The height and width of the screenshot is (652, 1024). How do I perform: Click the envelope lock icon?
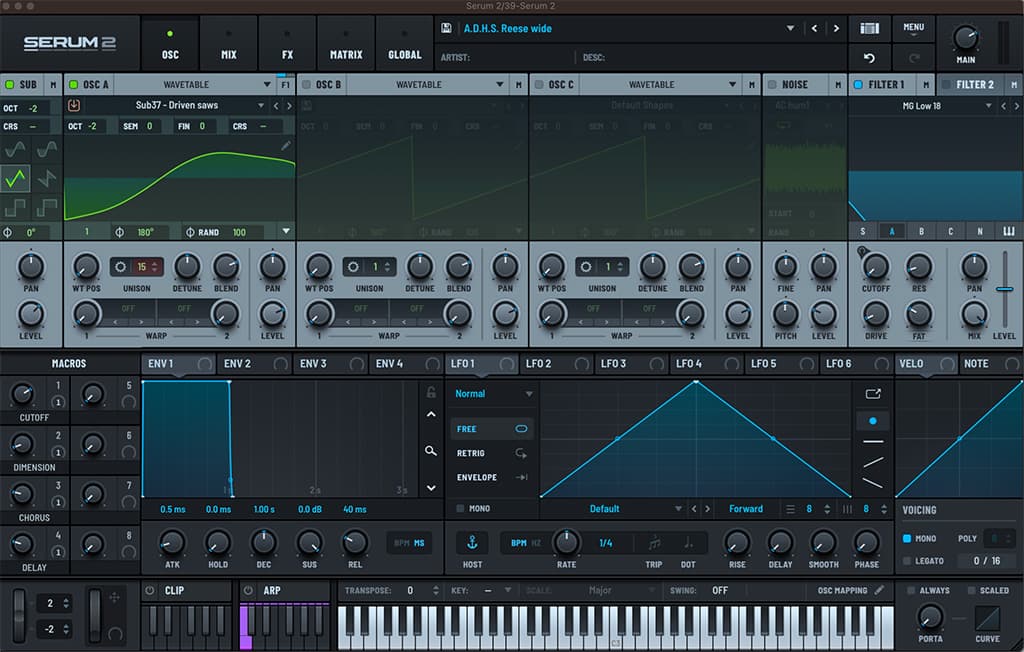(431, 392)
